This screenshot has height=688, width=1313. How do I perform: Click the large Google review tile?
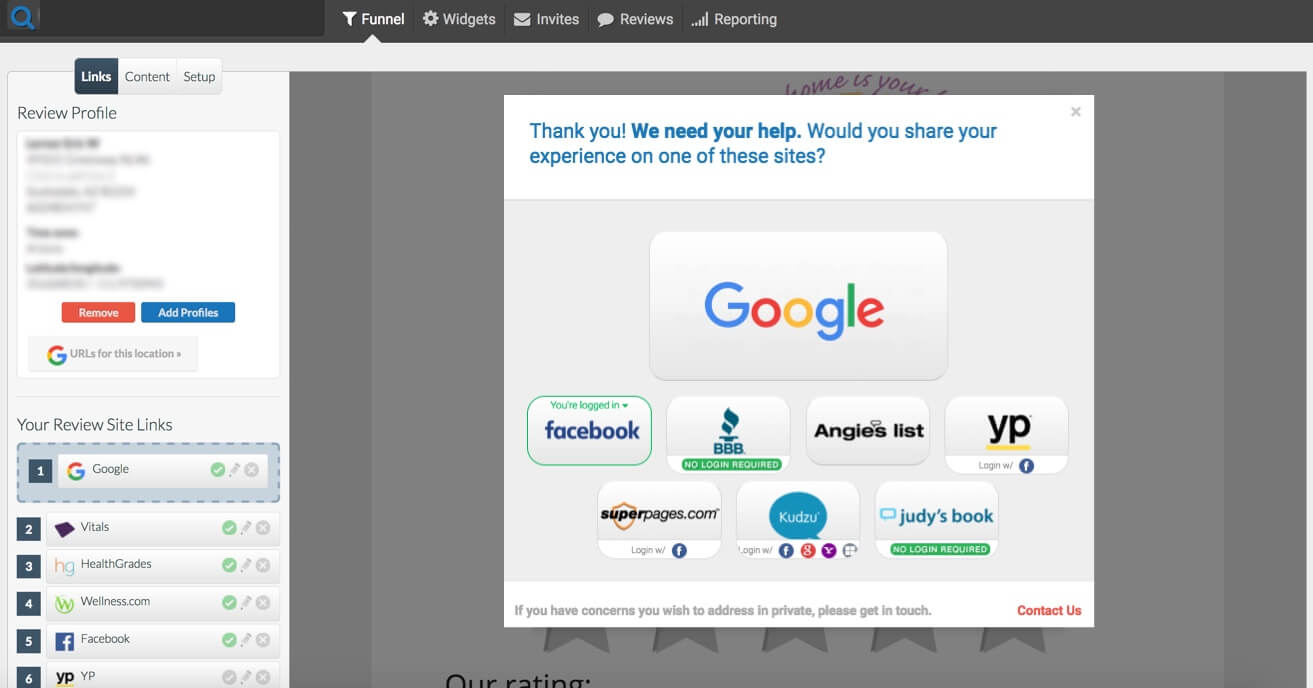[x=798, y=306]
